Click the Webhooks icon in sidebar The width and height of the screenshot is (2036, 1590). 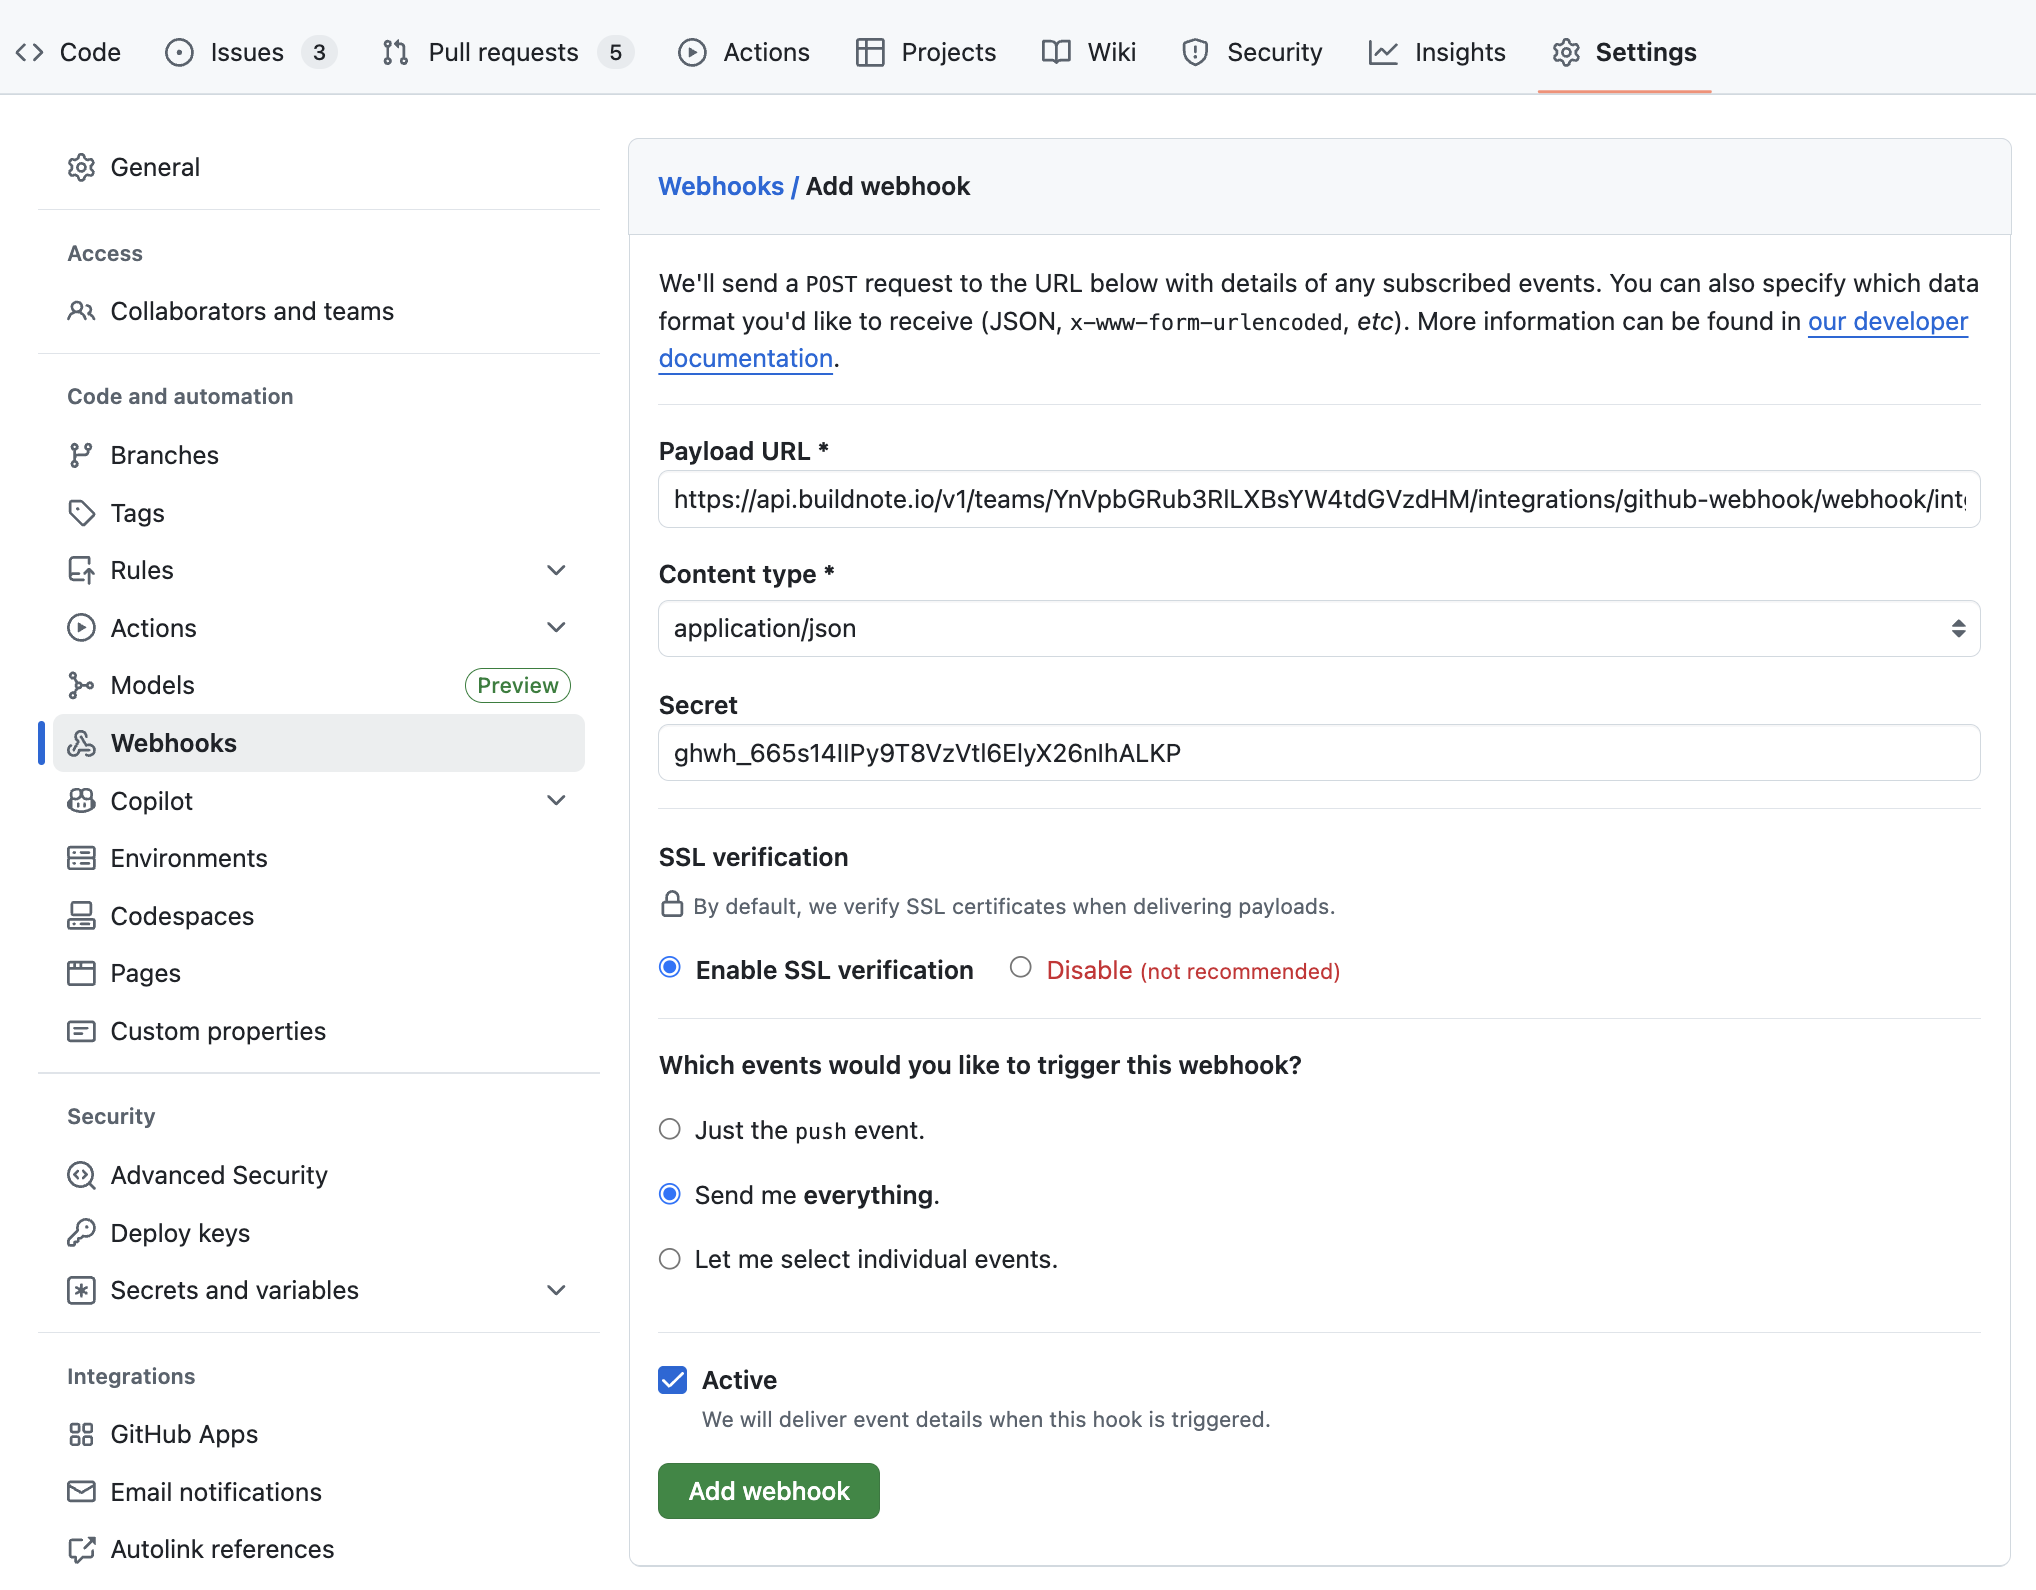[81, 743]
